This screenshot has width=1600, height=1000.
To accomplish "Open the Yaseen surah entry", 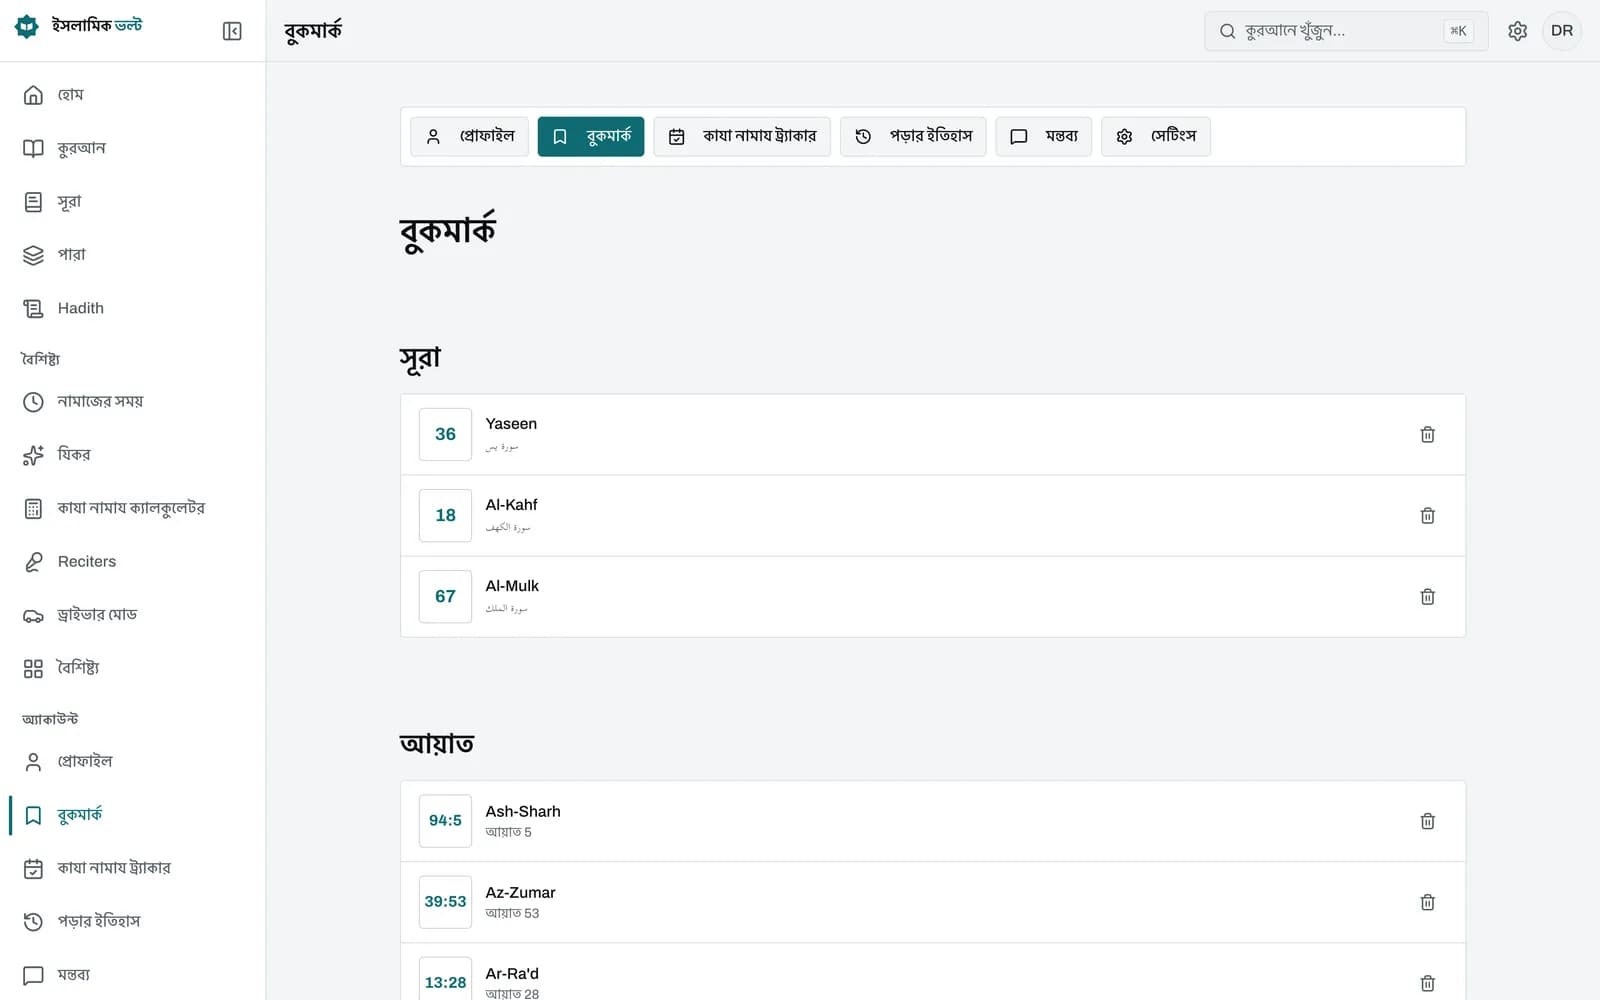I will [x=933, y=434].
